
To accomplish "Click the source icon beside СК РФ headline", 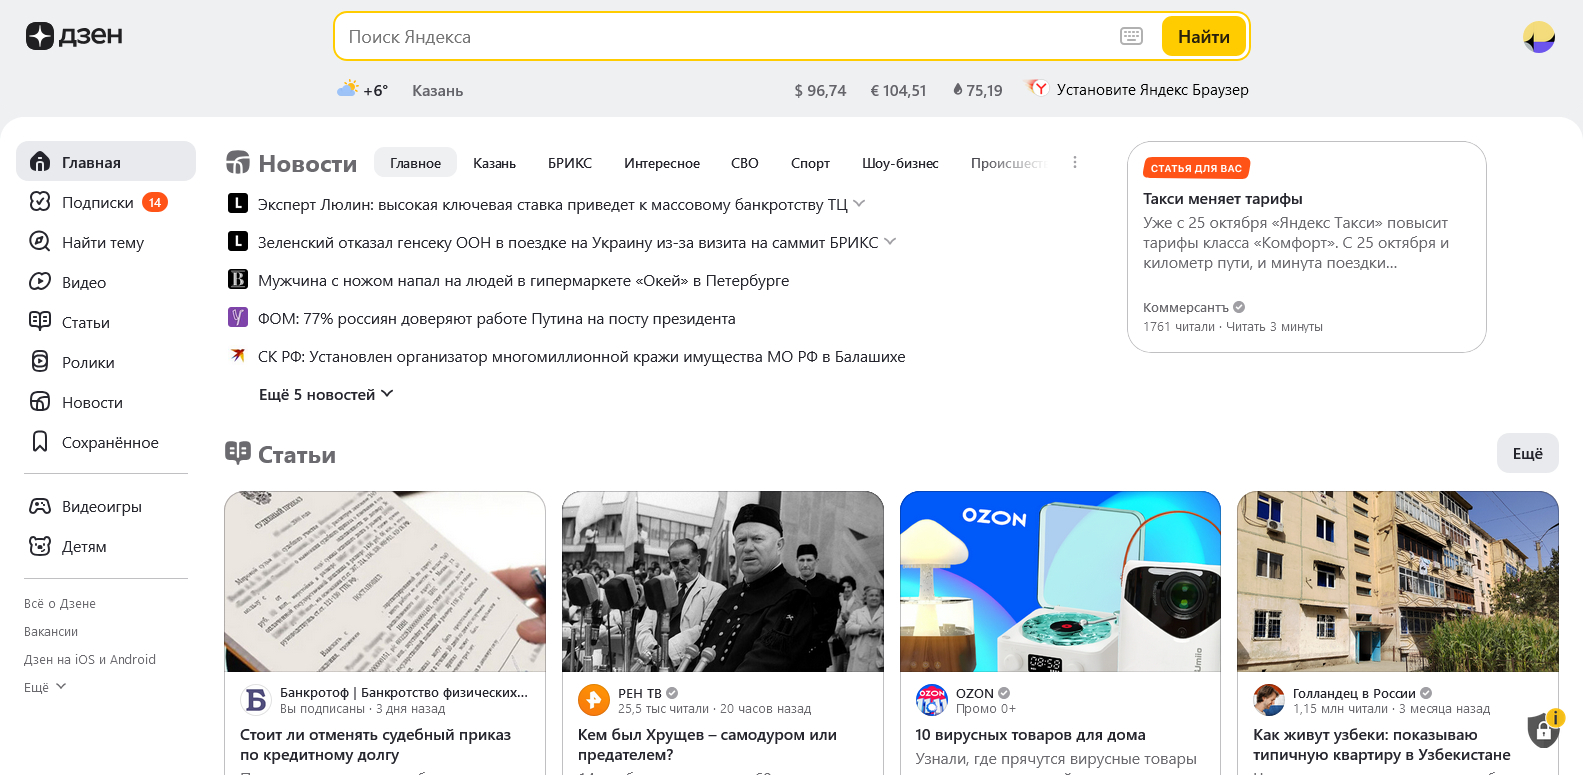I will point(238,355).
